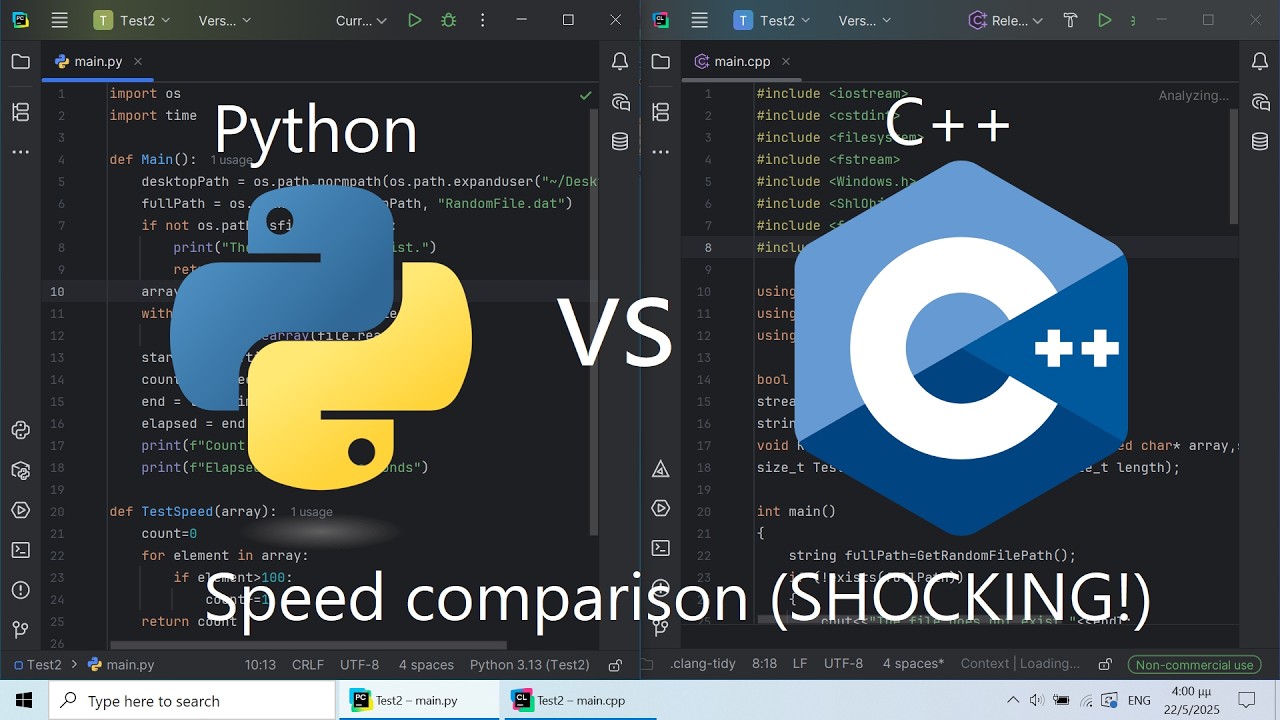The height and width of the screenshot is (720, 1280).
Task: Open the Terminal tool window in CLion
Action: 660,548
